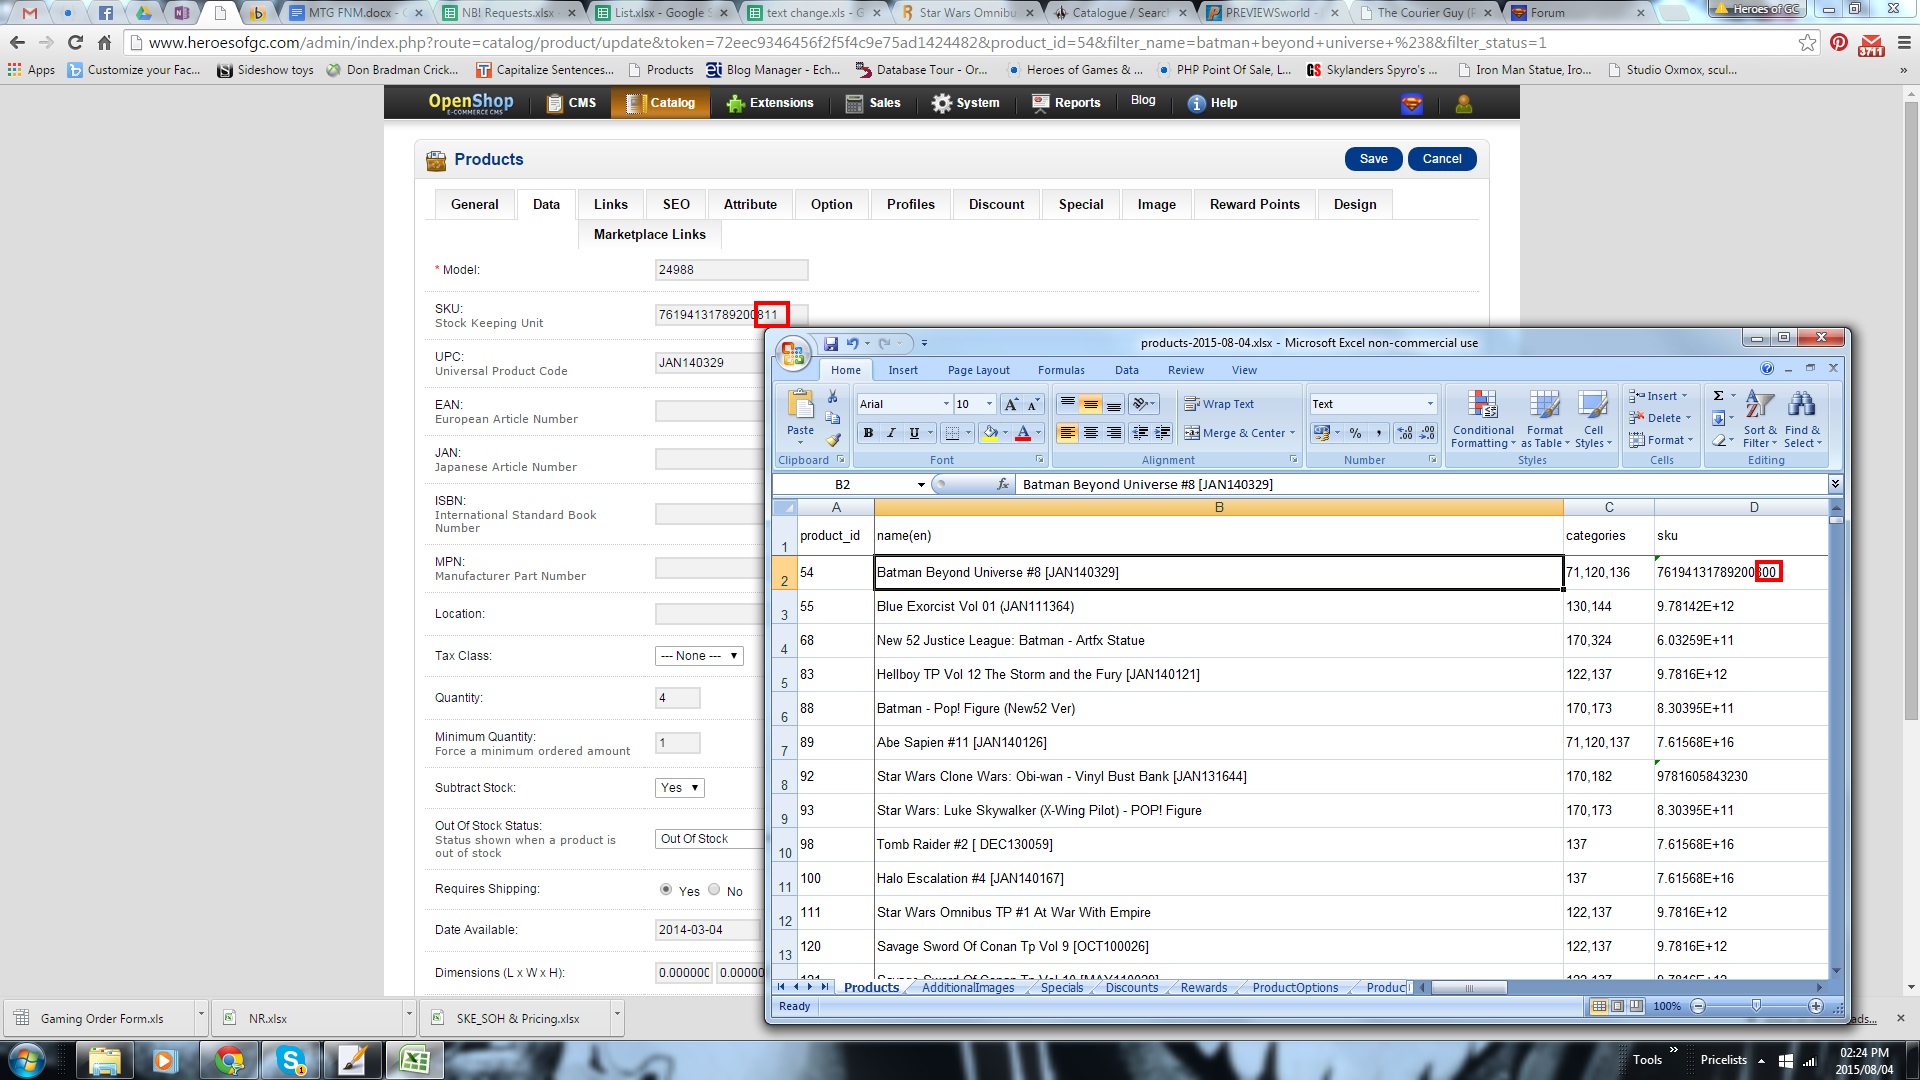Switch to Page Layout view icon
Image resolution: width=1920 pixels, height=1080 pixels.
(1617, 1006)
